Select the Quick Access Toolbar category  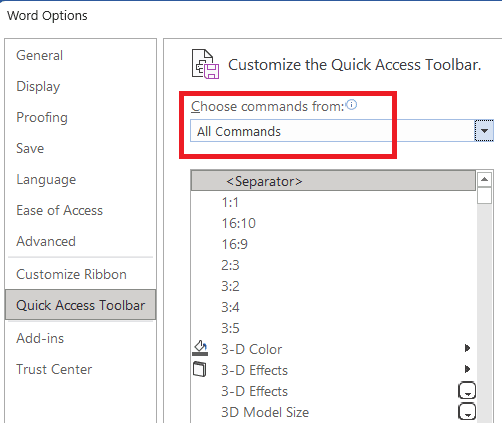80,305
